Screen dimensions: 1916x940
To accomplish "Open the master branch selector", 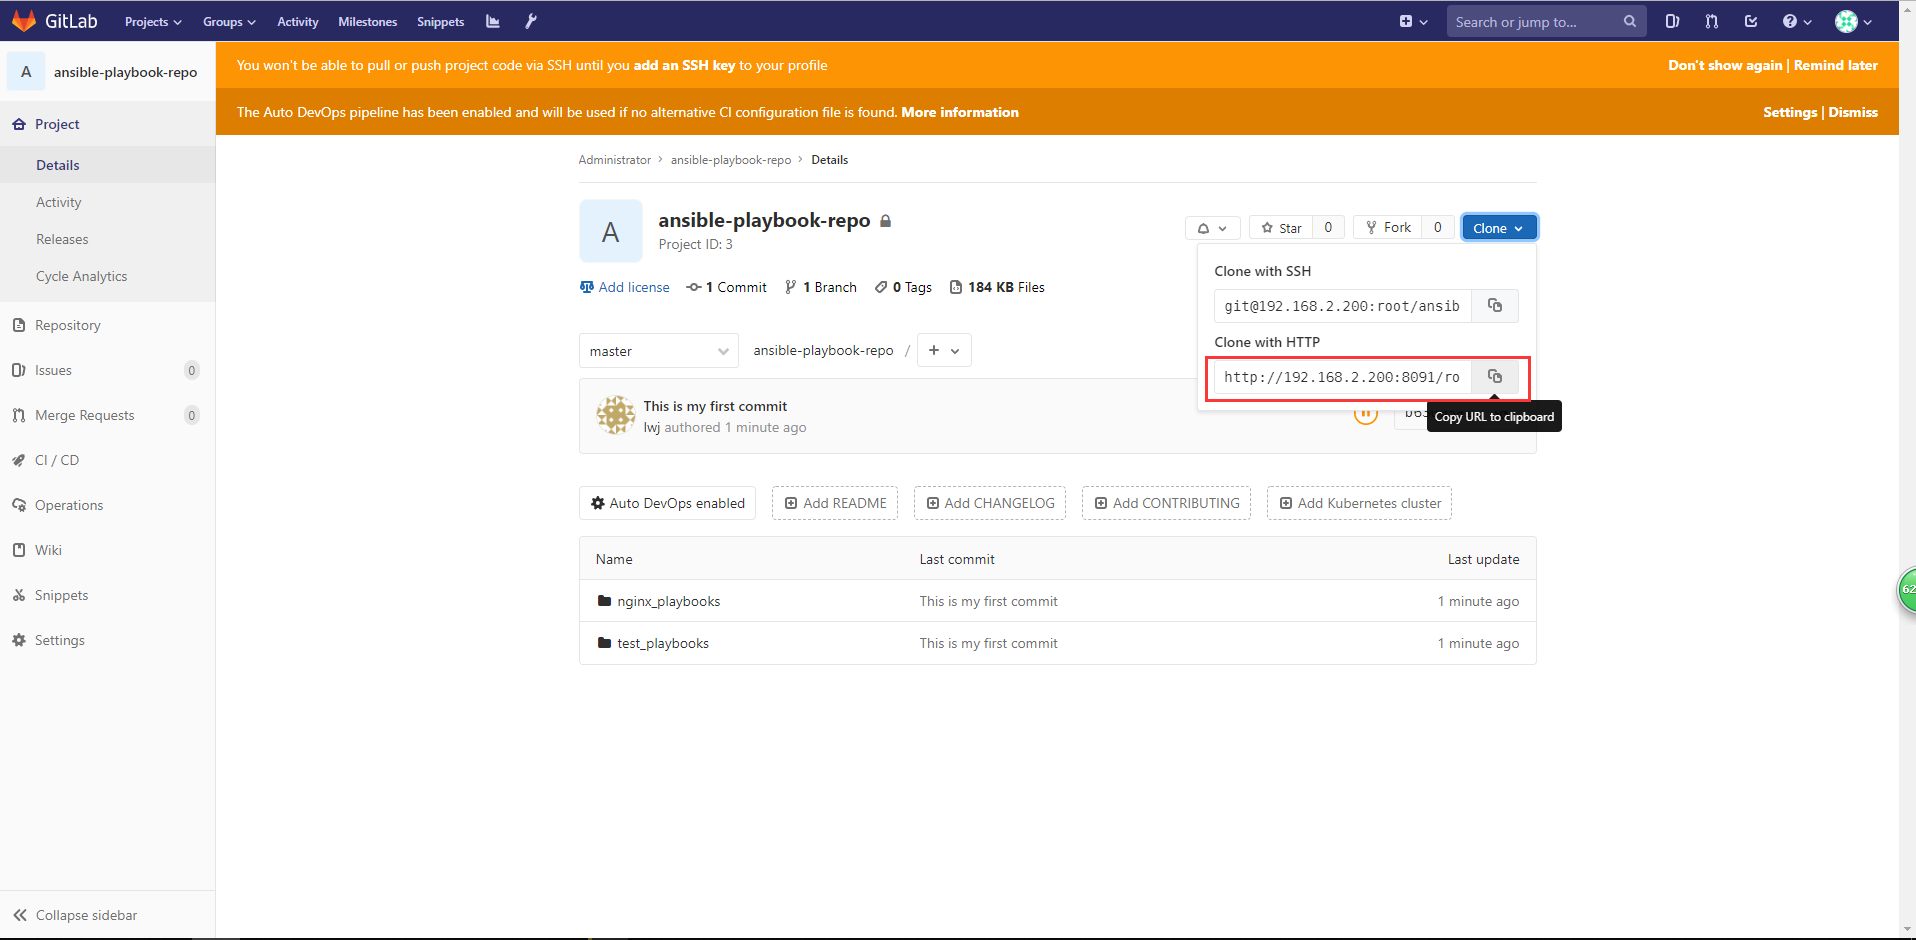I will click(658, 351).
